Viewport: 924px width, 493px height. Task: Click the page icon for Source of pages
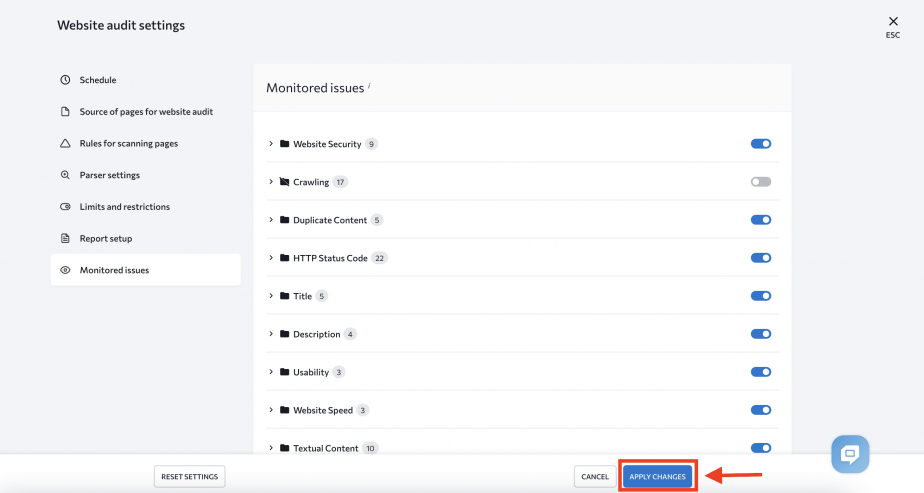coord(65,111)
